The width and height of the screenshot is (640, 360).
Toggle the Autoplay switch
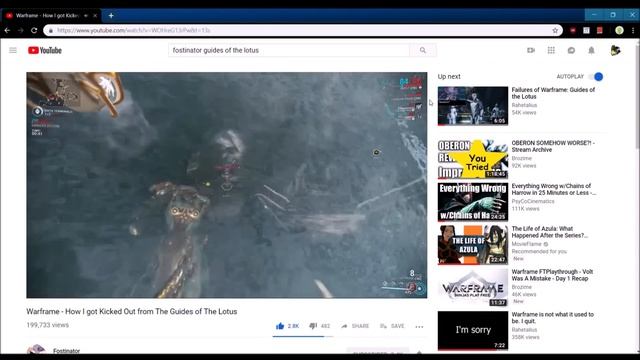click(596, 76)
